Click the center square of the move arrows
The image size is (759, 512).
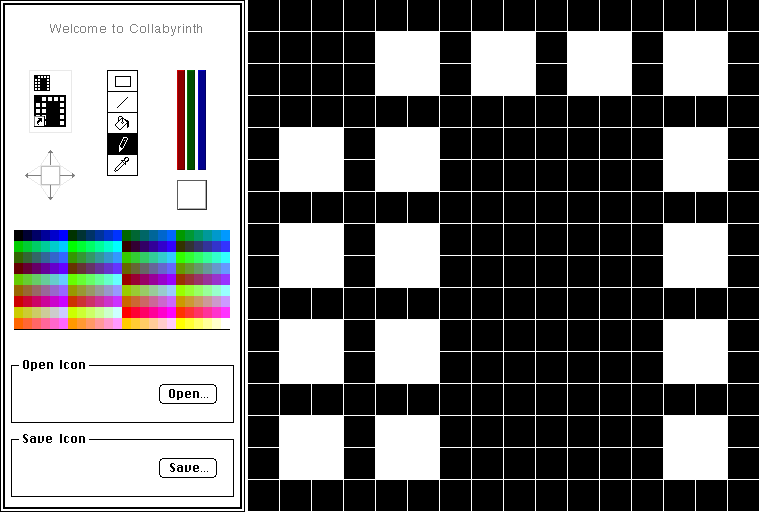pyautogui.click(x=50, y=175)
